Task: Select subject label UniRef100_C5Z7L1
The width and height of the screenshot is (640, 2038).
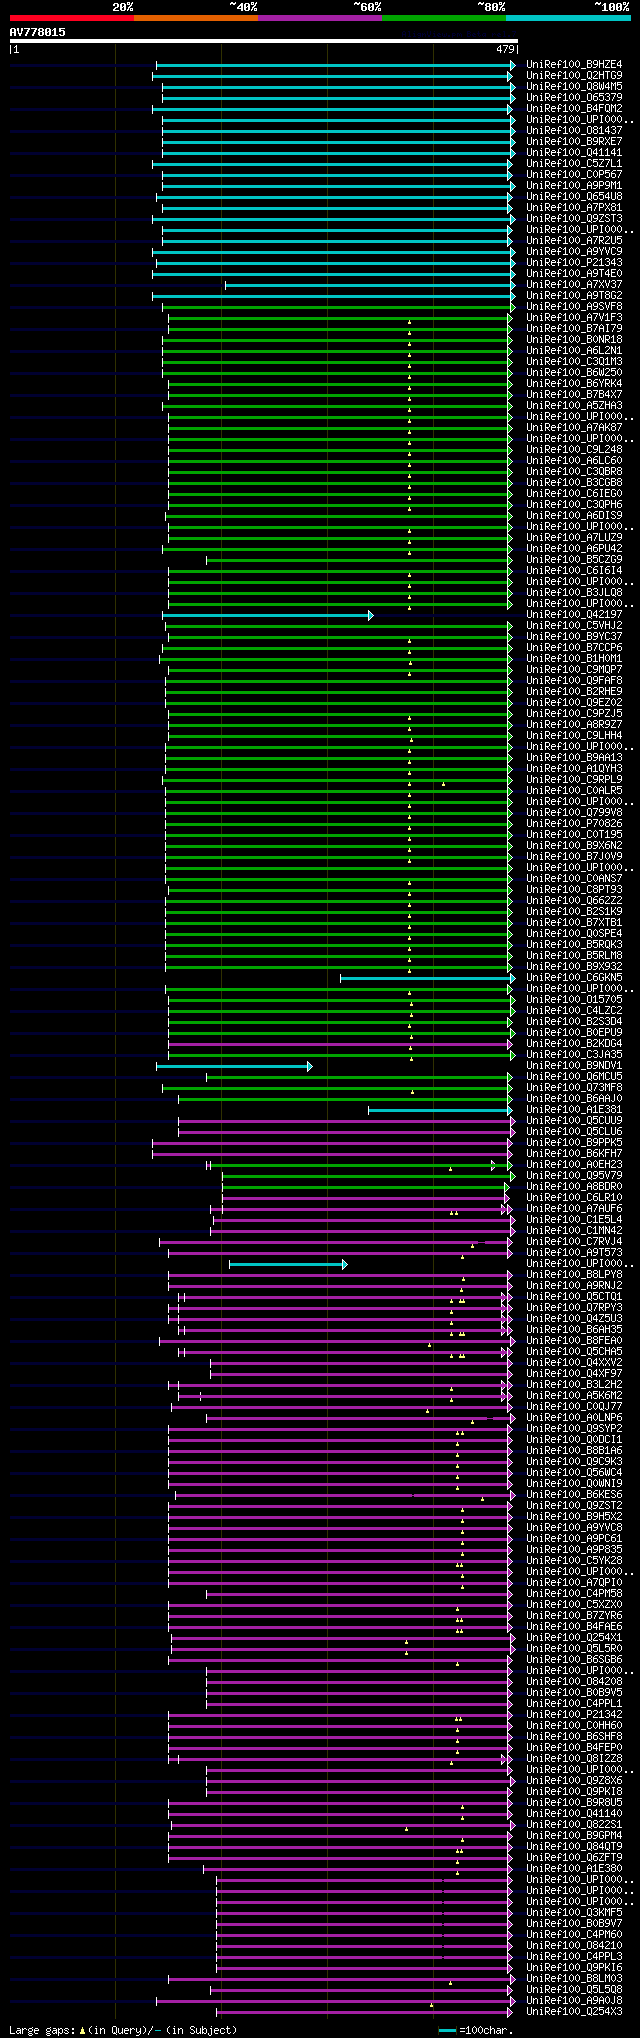Action: (x=574, y=164)
